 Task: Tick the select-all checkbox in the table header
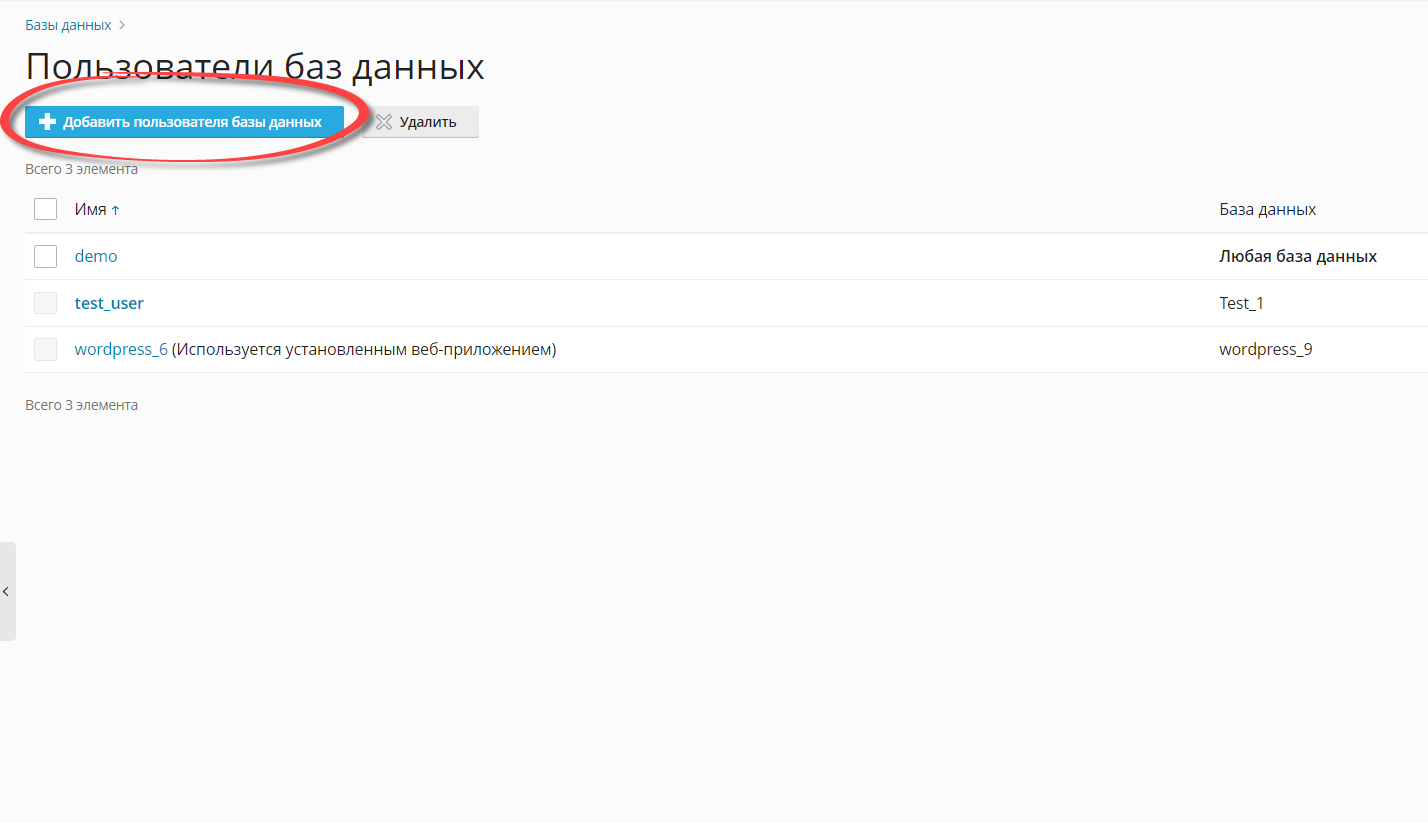point(45,209)
